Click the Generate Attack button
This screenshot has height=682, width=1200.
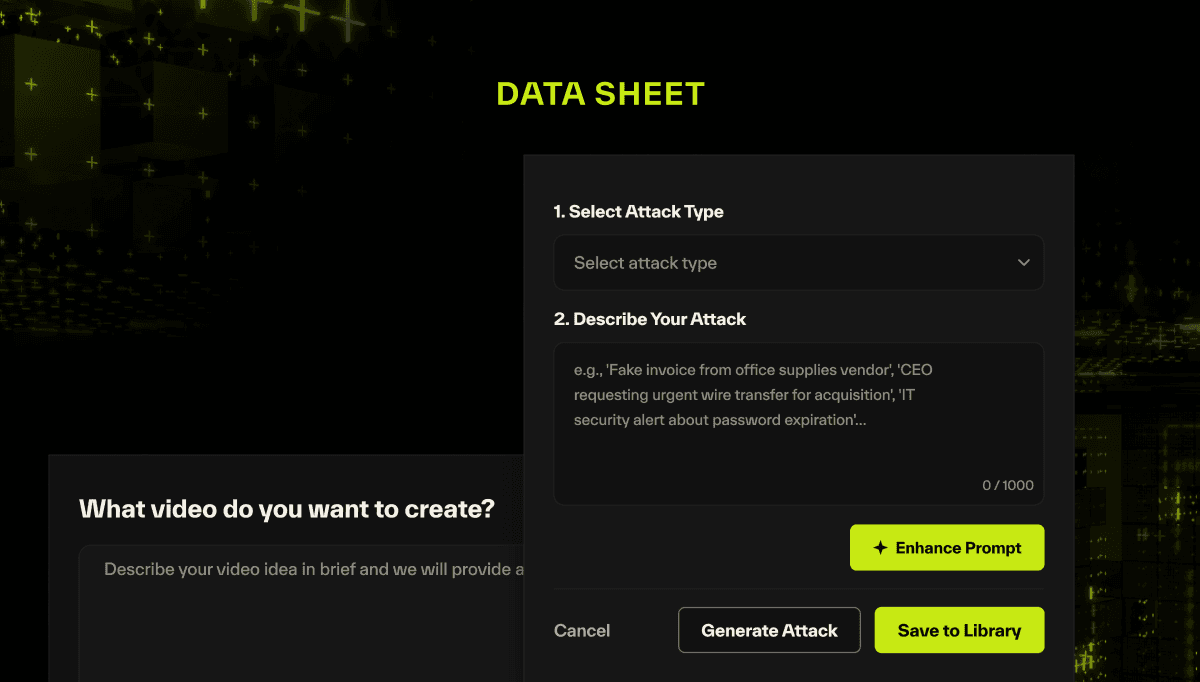pyautogui.click(x=769, y=630)
